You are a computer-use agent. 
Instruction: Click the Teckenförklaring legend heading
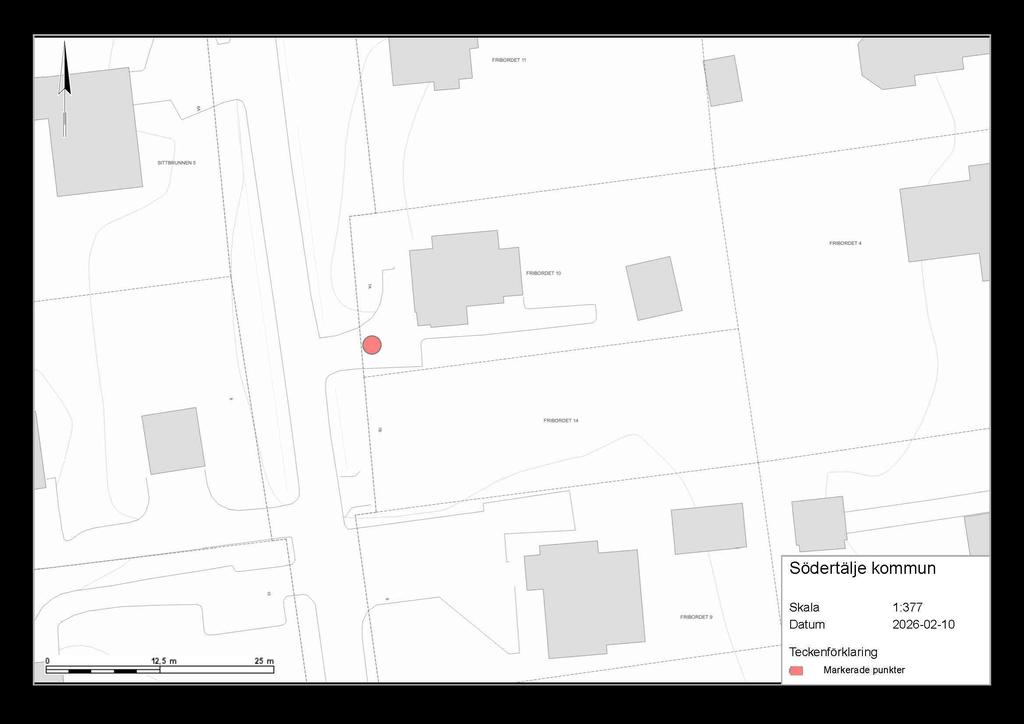pyautogui.click(x=833, y=652)
